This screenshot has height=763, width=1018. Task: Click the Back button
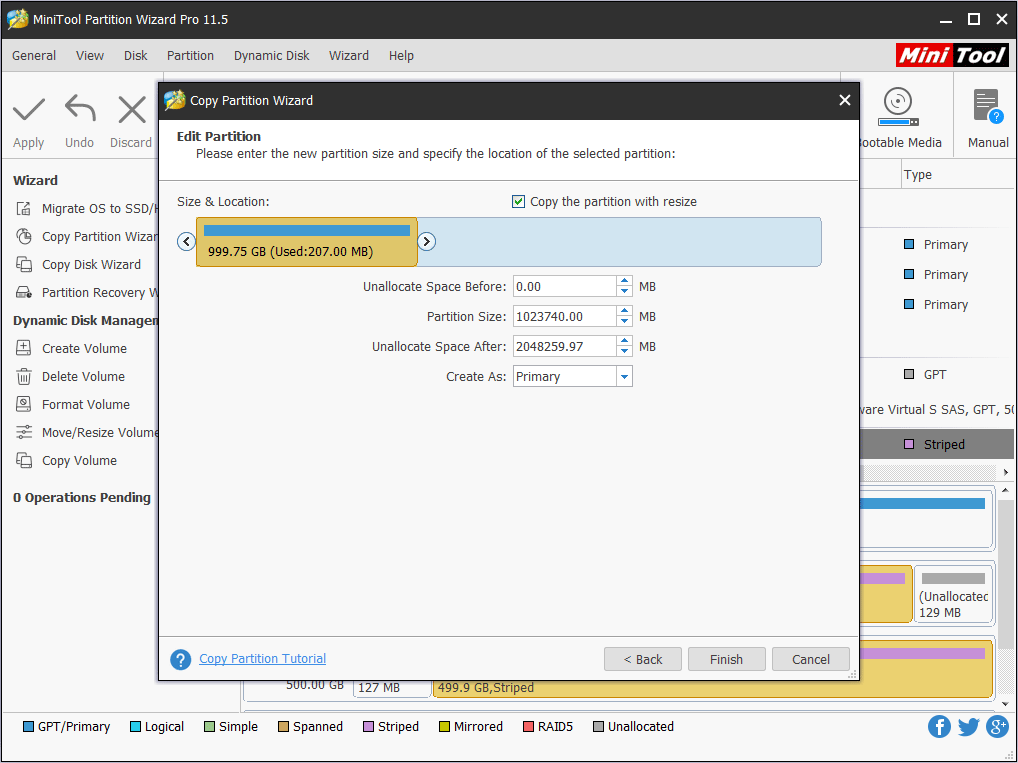click(x=643, y=659)
